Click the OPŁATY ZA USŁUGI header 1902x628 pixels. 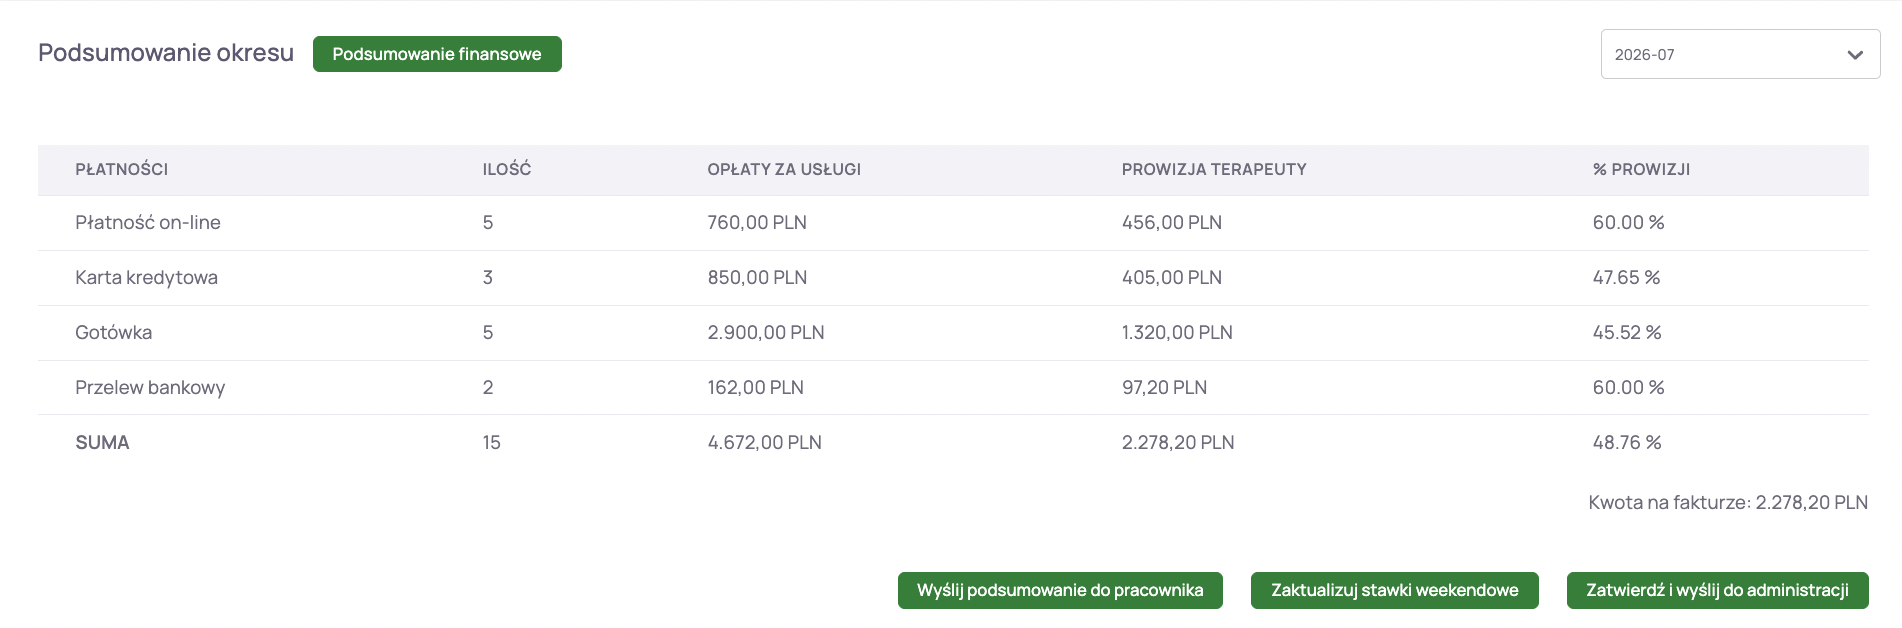coord(784,170)
